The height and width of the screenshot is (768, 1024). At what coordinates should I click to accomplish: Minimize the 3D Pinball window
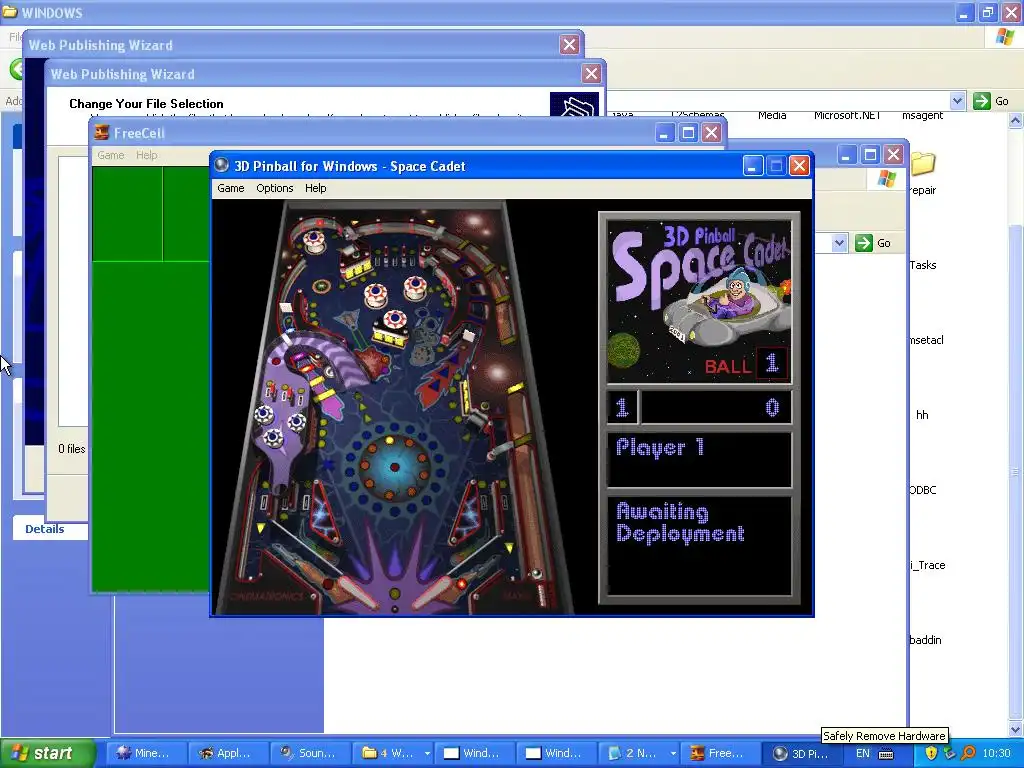tap(752, 166)
